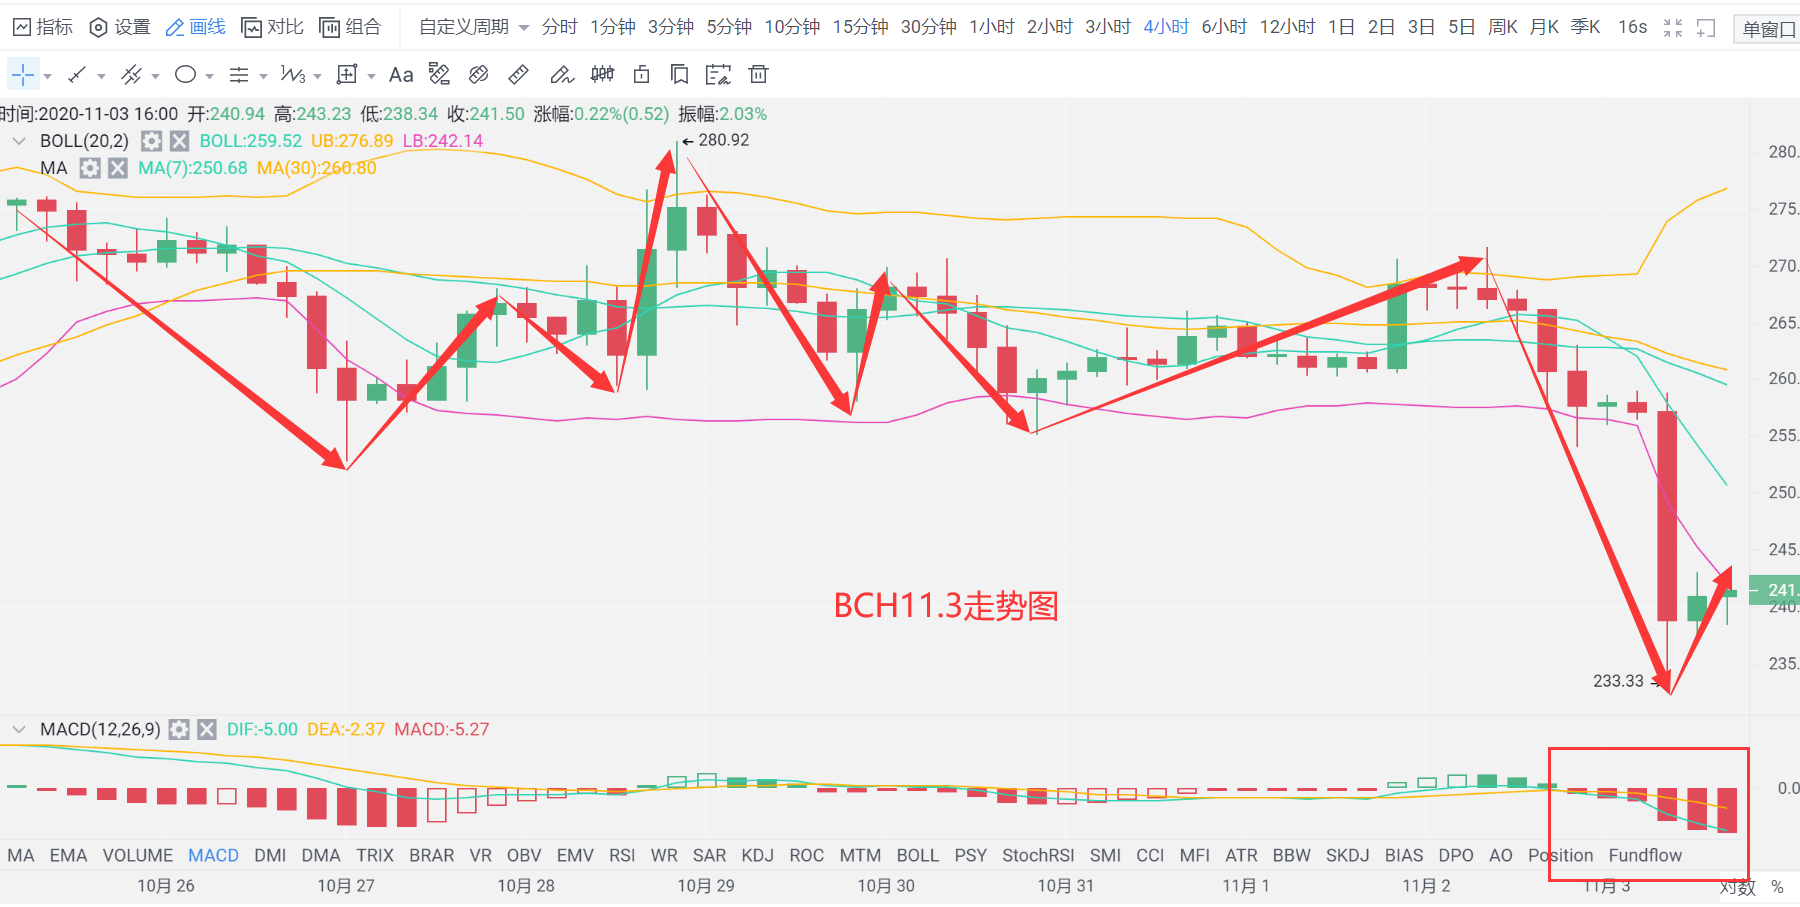Viewport: 1800px width, 907px height.
Task: Select the plain ruler measure tool
Action: click(x=519, y=74)
